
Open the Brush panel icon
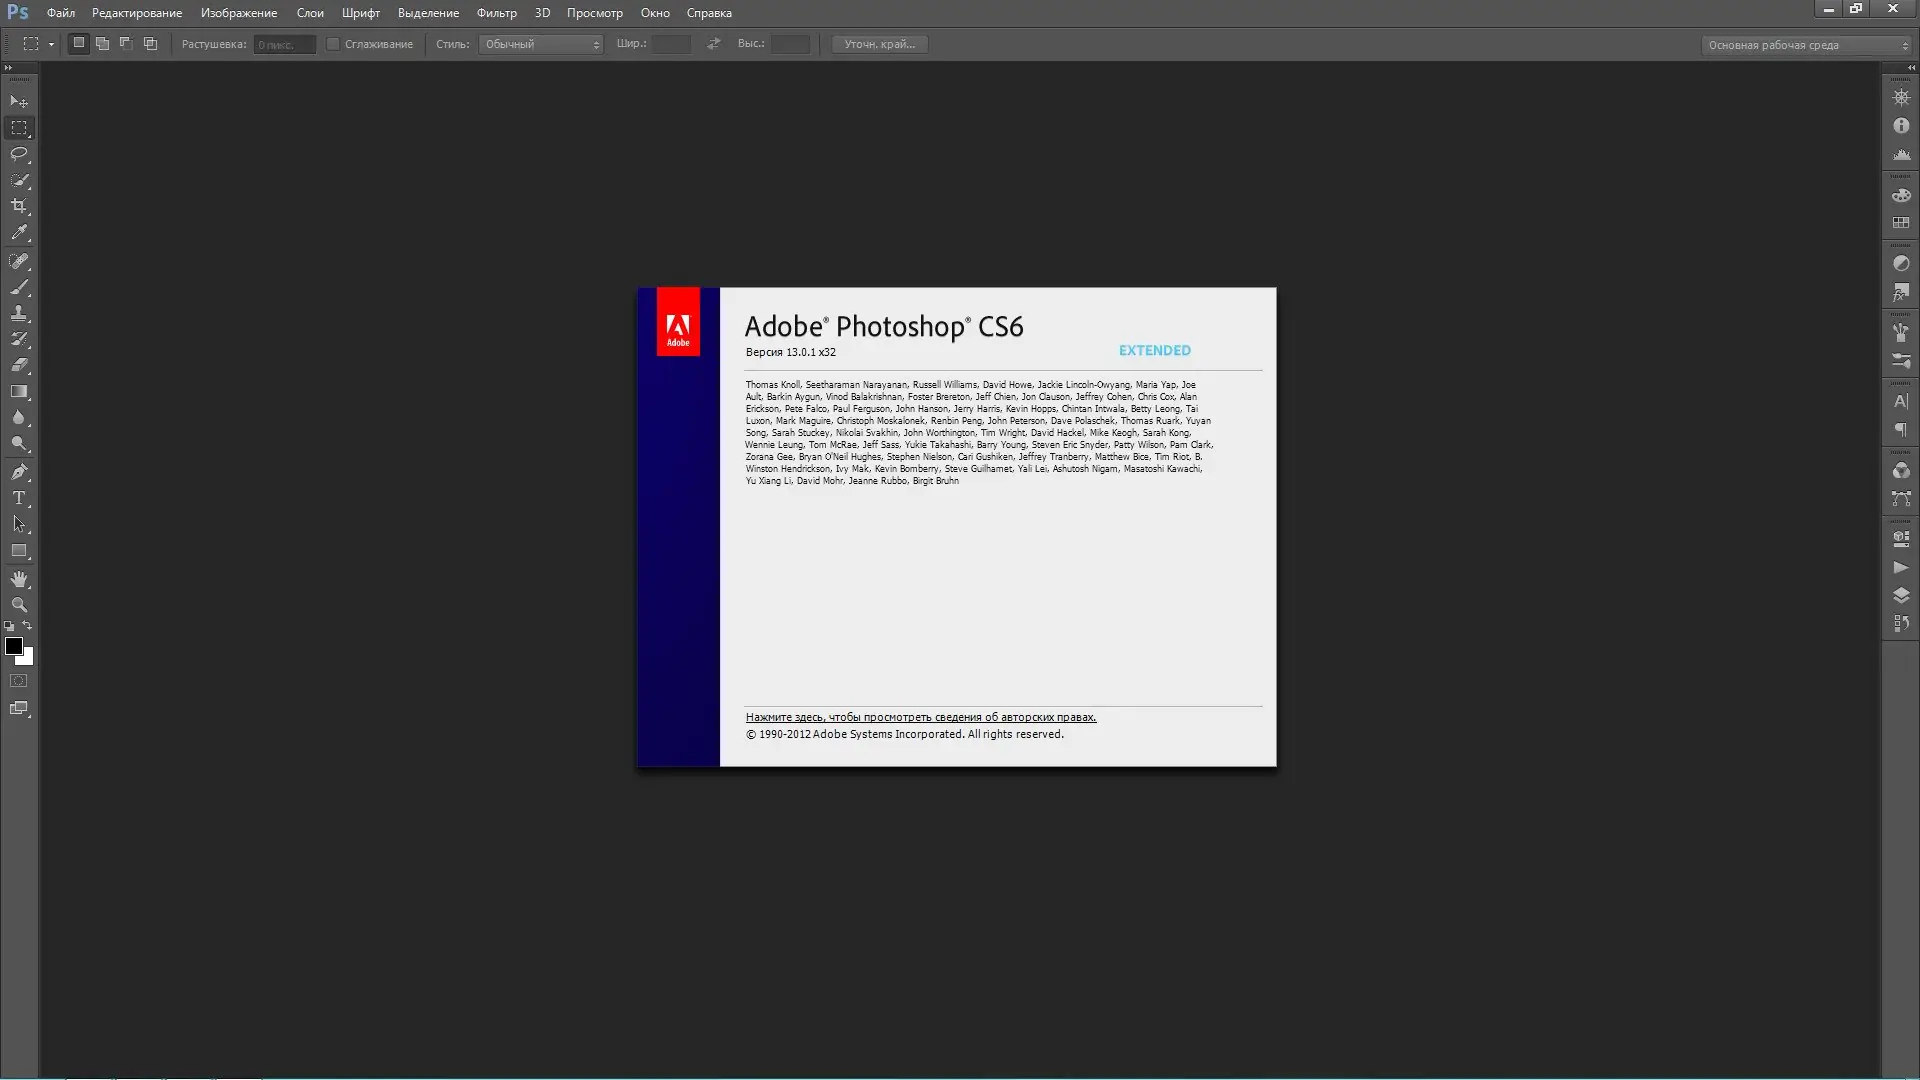[1901, 332]
